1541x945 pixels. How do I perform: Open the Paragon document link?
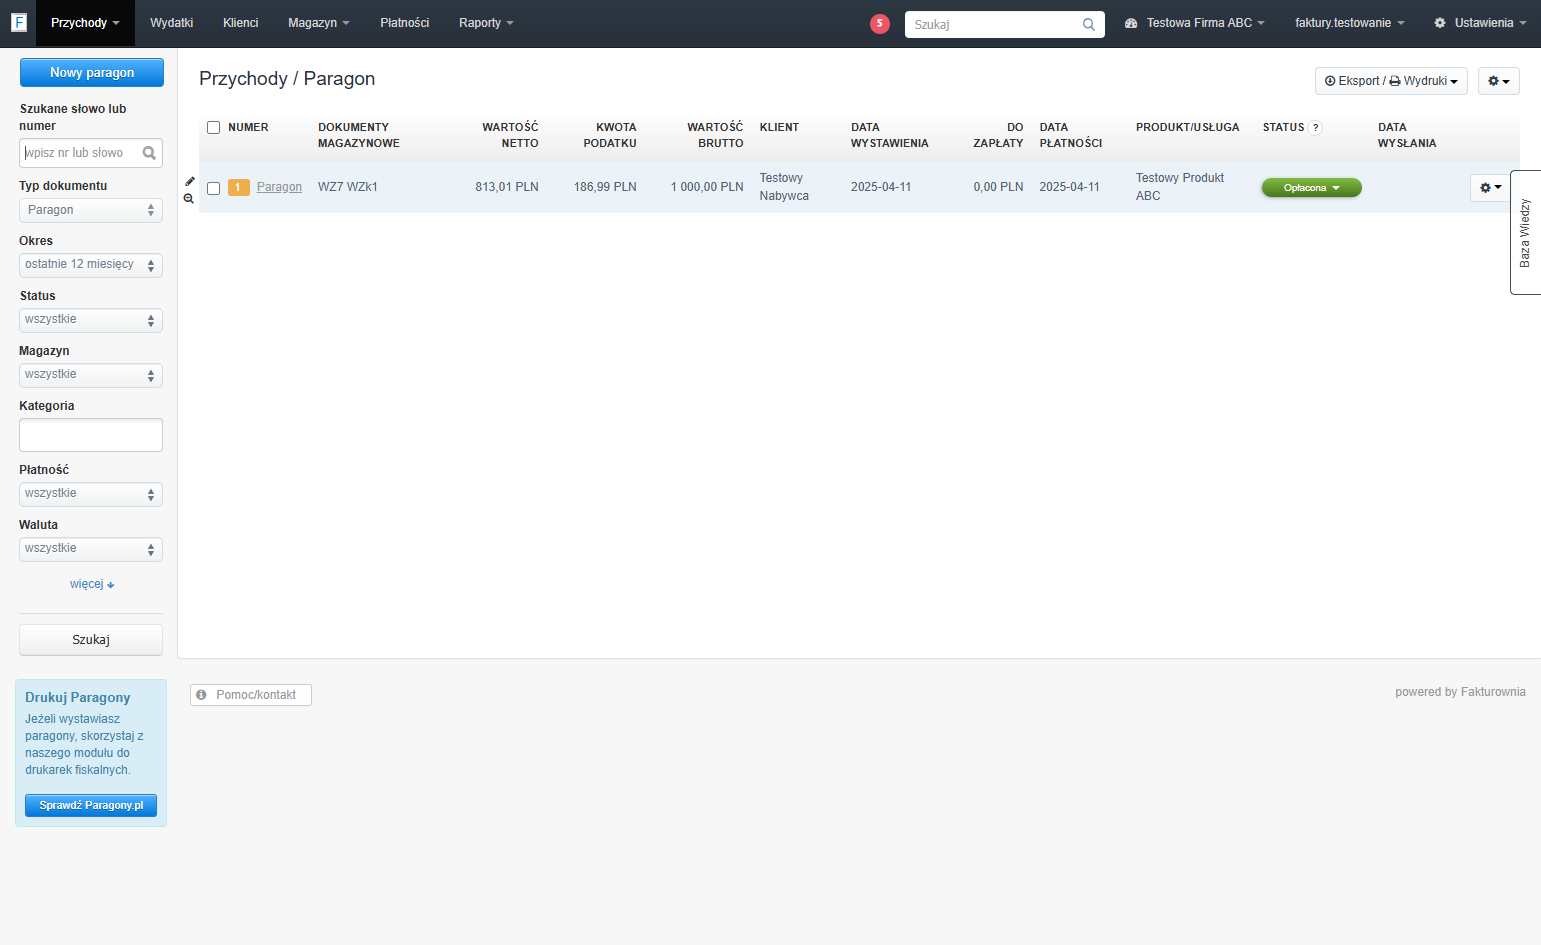click(279, 187)
